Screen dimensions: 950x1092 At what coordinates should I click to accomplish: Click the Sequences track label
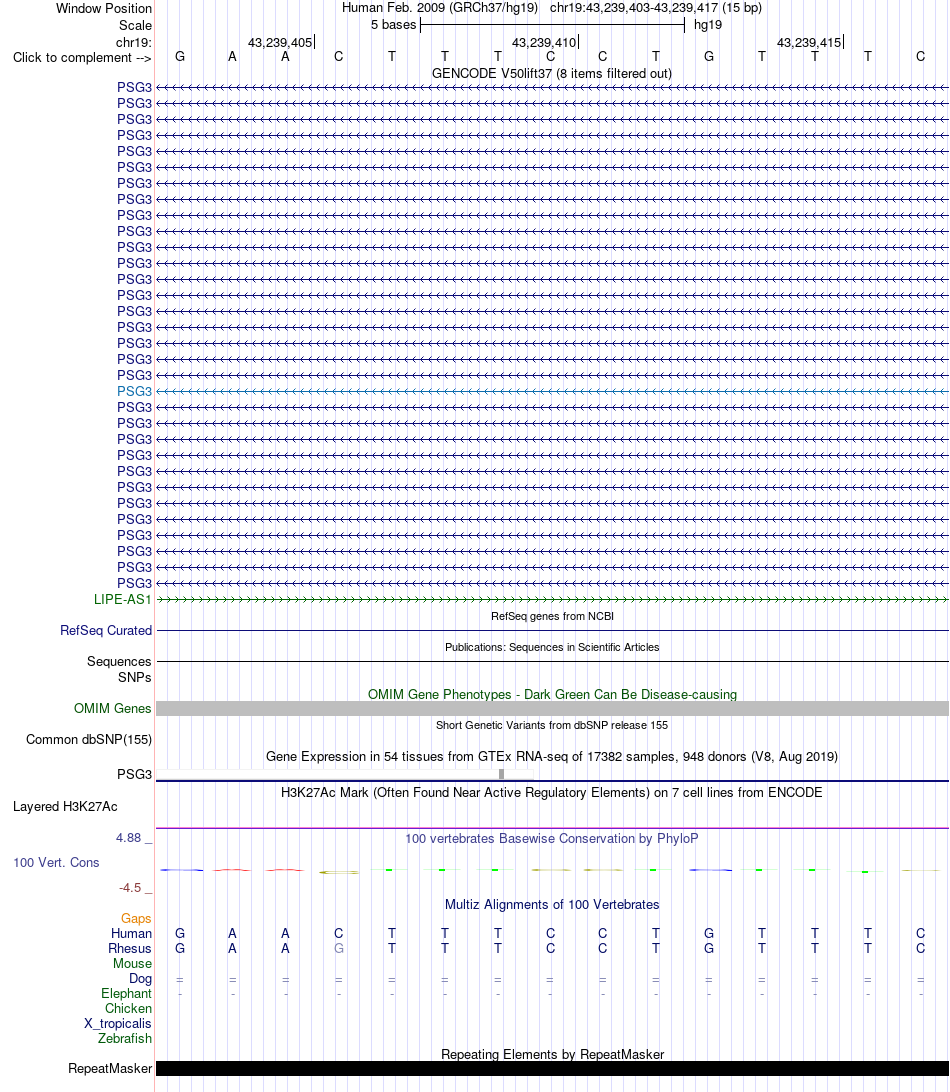(119, 662)
